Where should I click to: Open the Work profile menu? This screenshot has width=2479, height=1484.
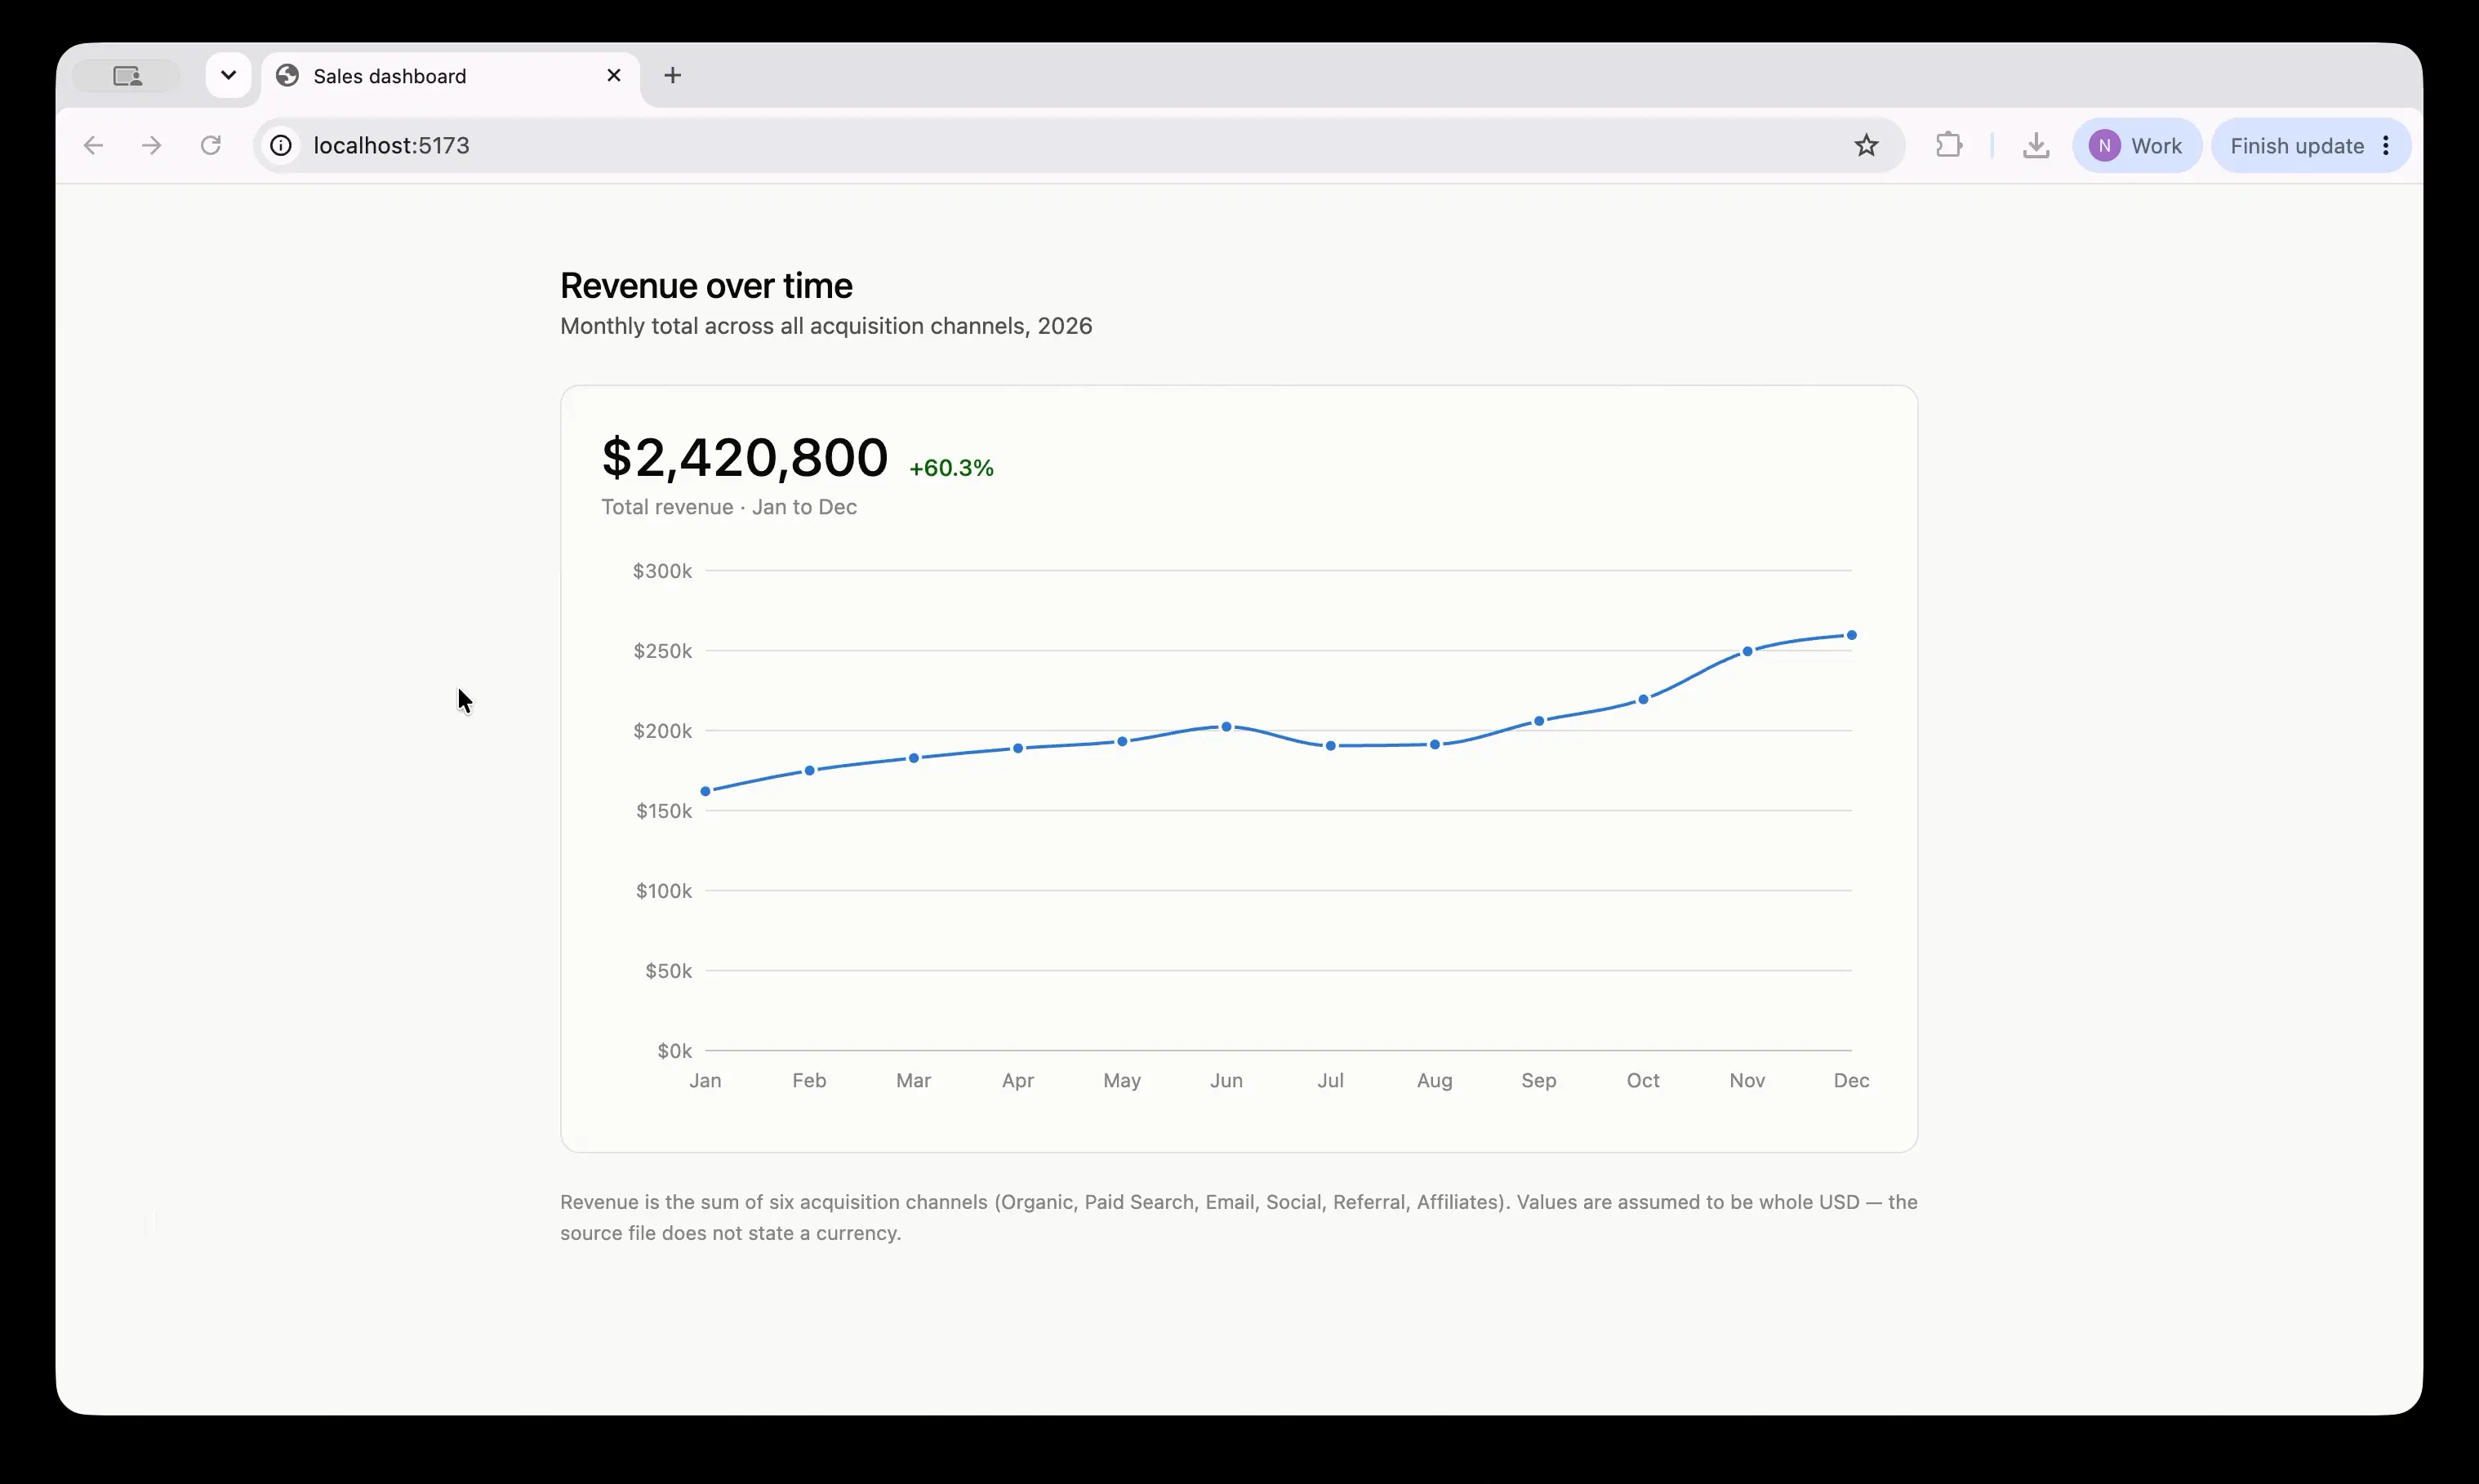pos(2137,146)
